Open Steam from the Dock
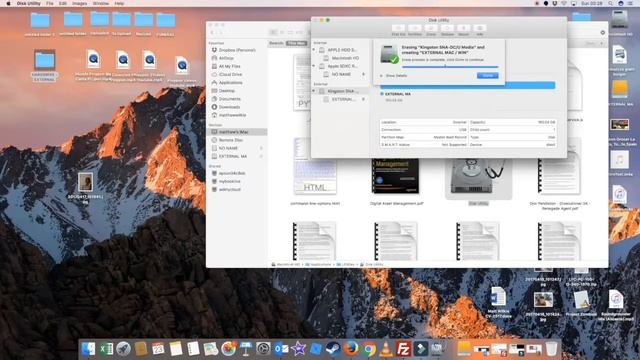The height and width of the screenshot is (360, 640). click(333, 349)
